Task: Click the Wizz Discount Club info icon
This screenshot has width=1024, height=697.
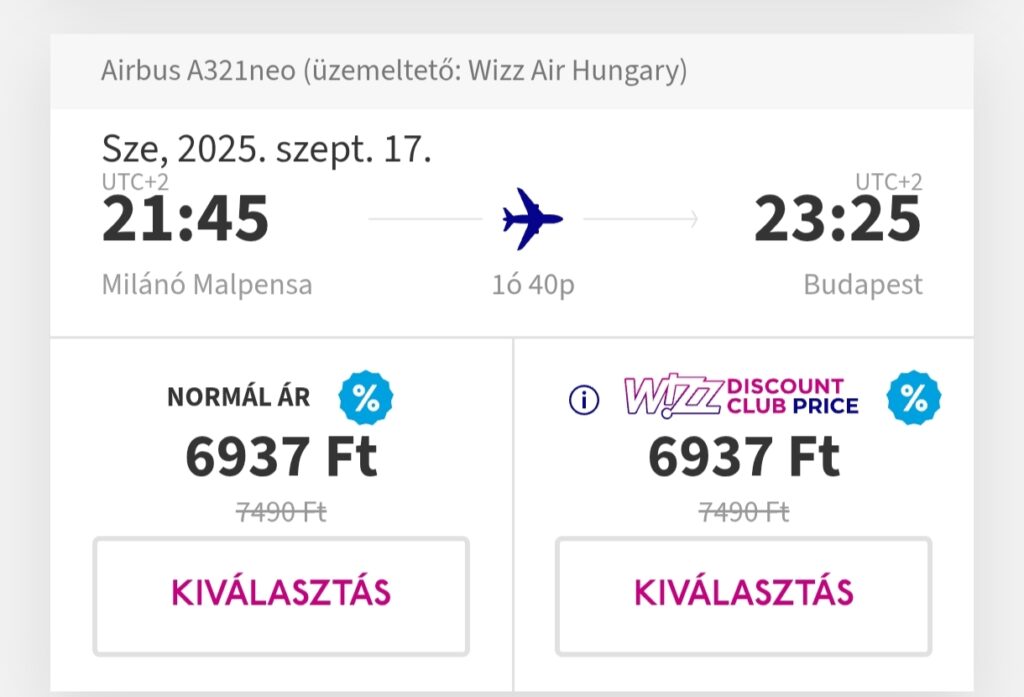Action: point(584,399)
